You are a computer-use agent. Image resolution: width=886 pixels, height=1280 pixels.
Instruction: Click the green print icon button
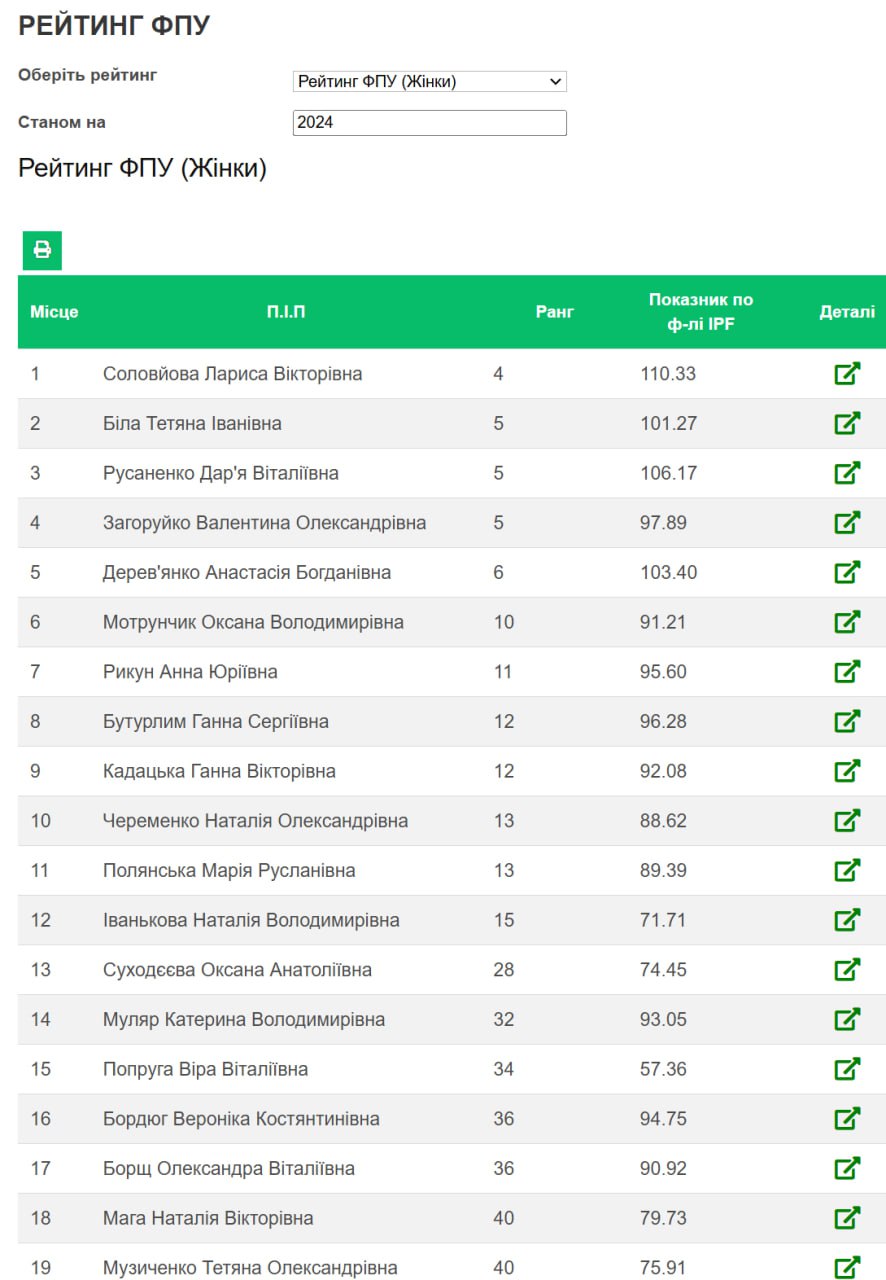42,250
